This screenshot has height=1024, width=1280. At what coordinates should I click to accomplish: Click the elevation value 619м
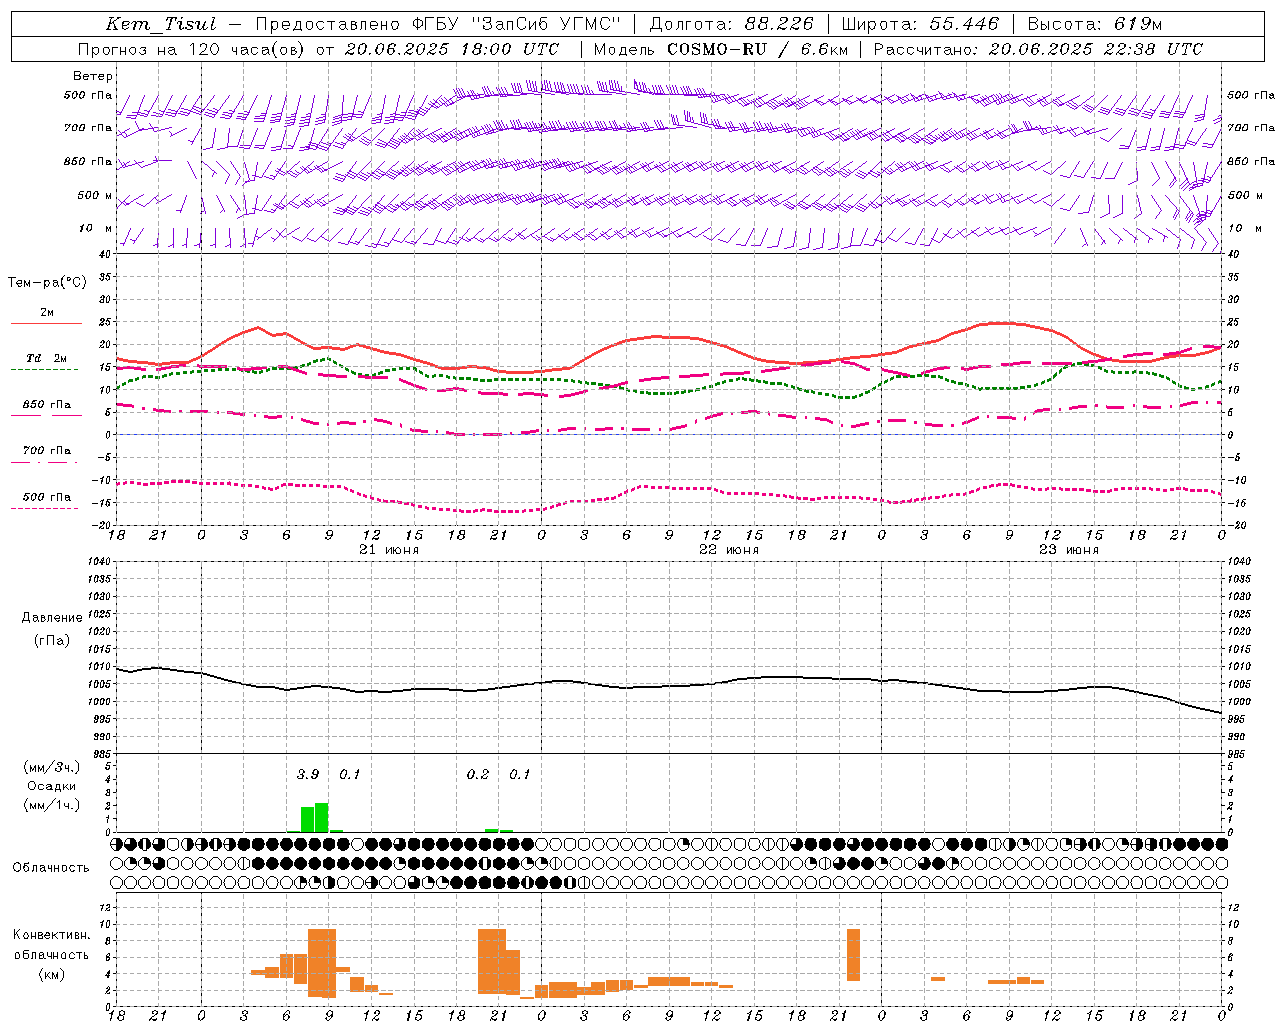pyautogui.click(x=1137, y=24)
